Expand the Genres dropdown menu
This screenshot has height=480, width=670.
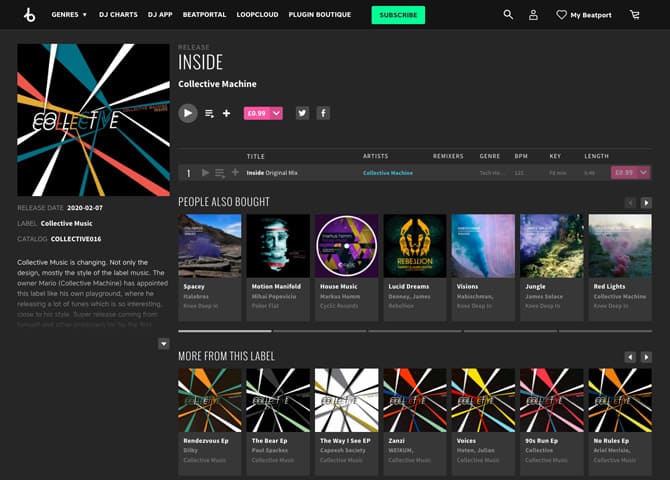[x=68, y=15]
